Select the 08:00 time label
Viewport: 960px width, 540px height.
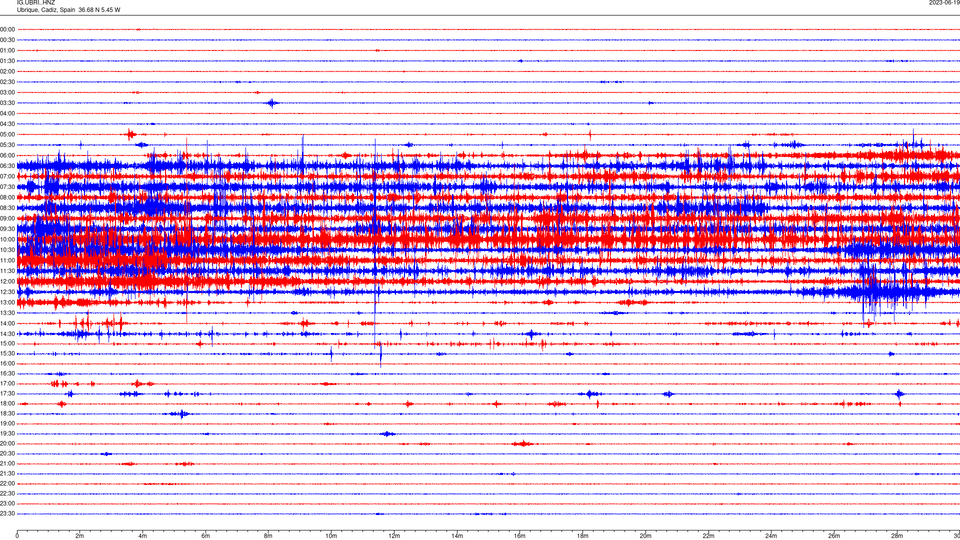coord(7,197)
